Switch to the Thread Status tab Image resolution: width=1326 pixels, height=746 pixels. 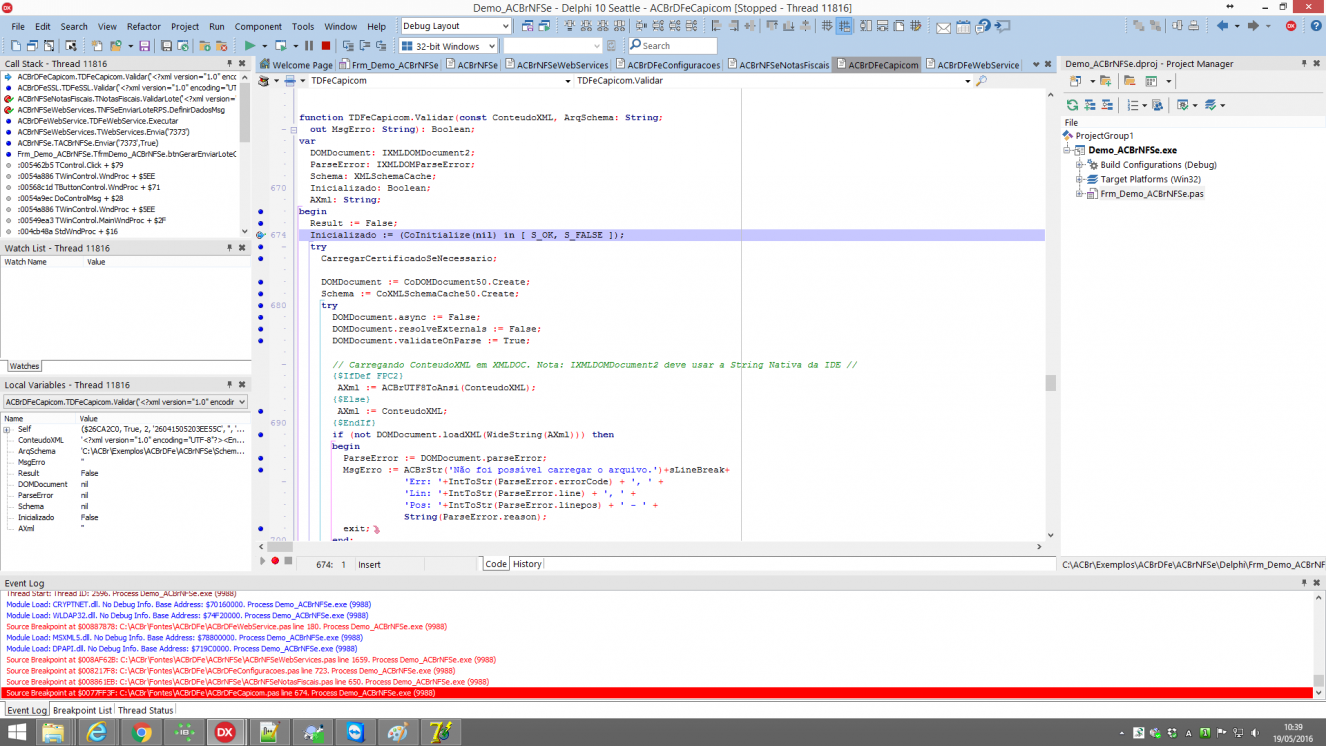tap(145, 710)
